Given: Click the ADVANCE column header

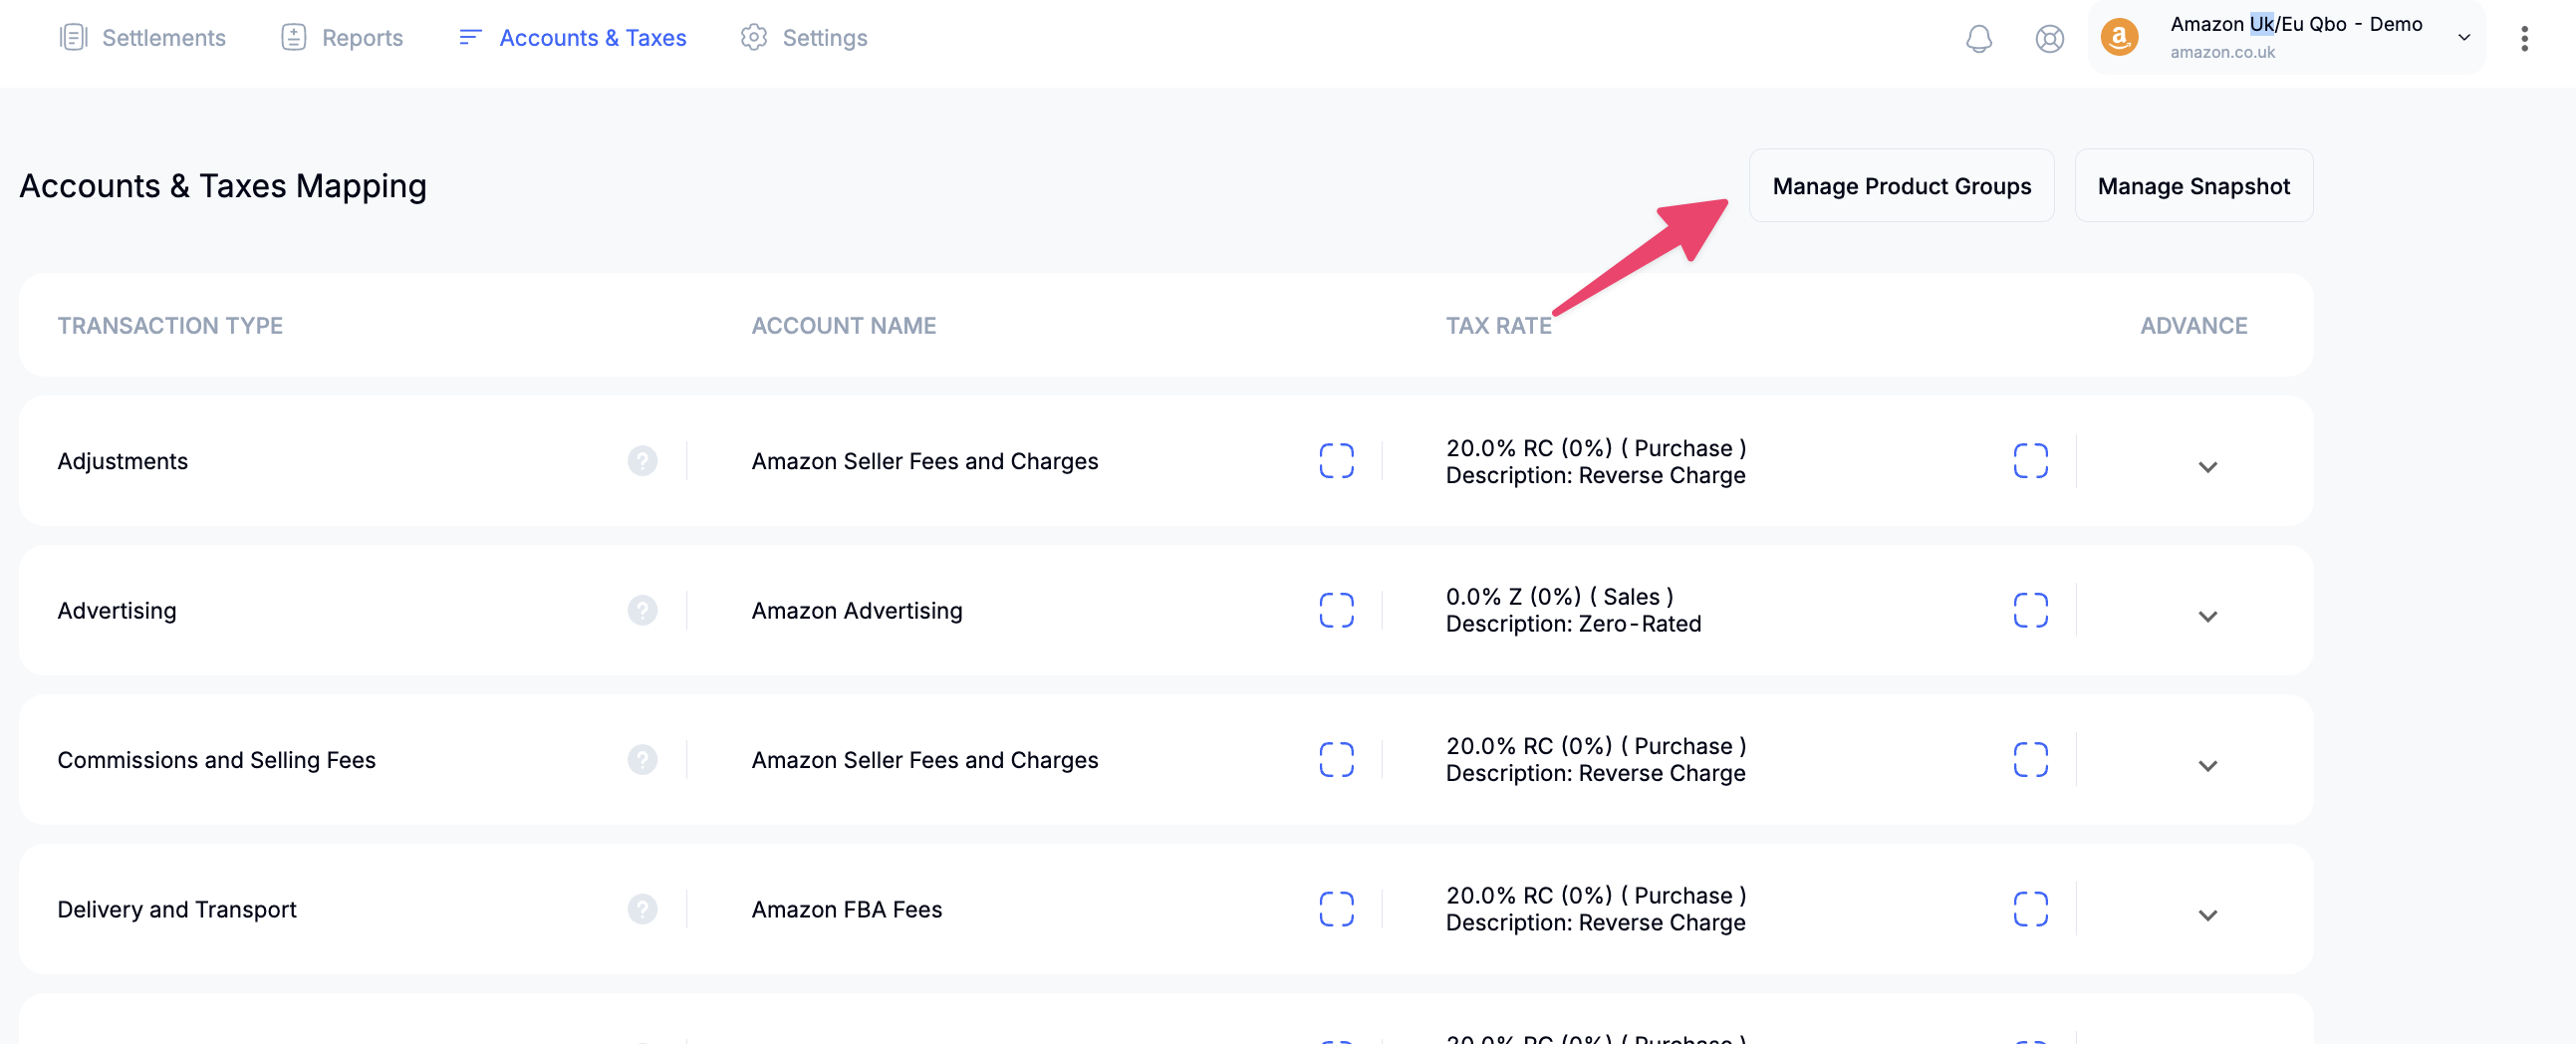Looking at the screenshot, I should (2194, 326).
